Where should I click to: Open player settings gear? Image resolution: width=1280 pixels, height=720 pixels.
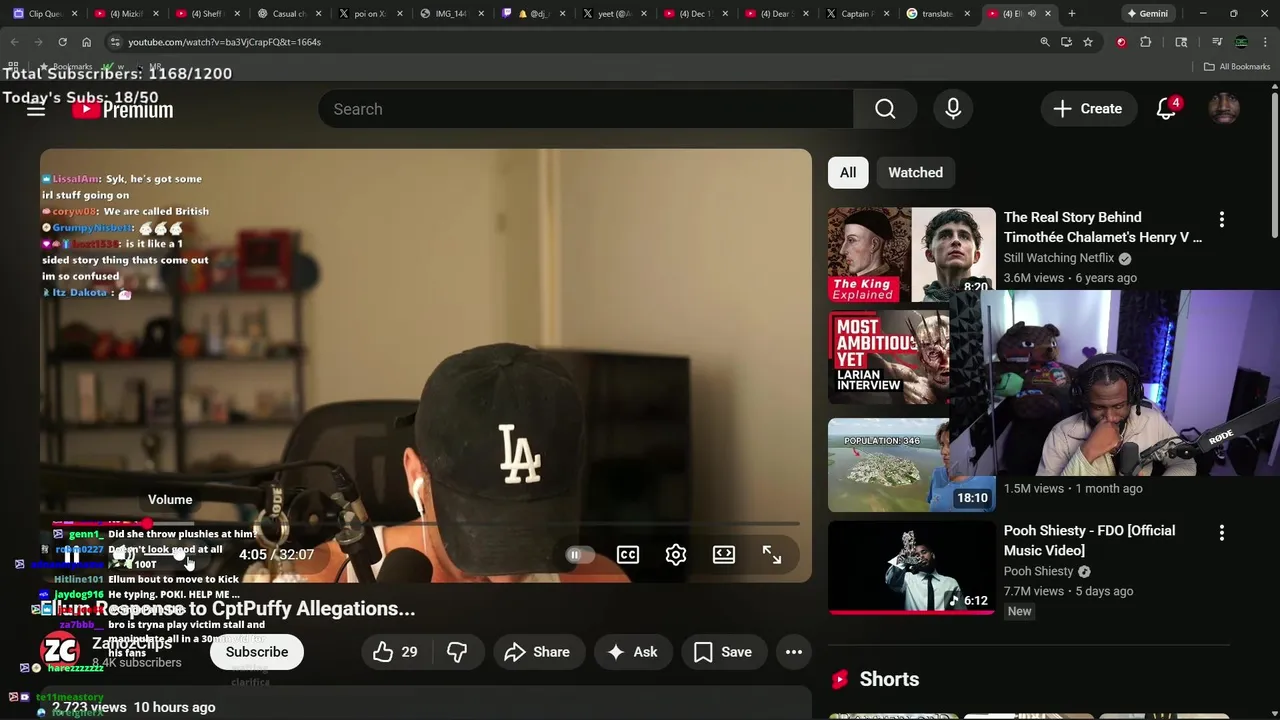[x=676, y=555]
